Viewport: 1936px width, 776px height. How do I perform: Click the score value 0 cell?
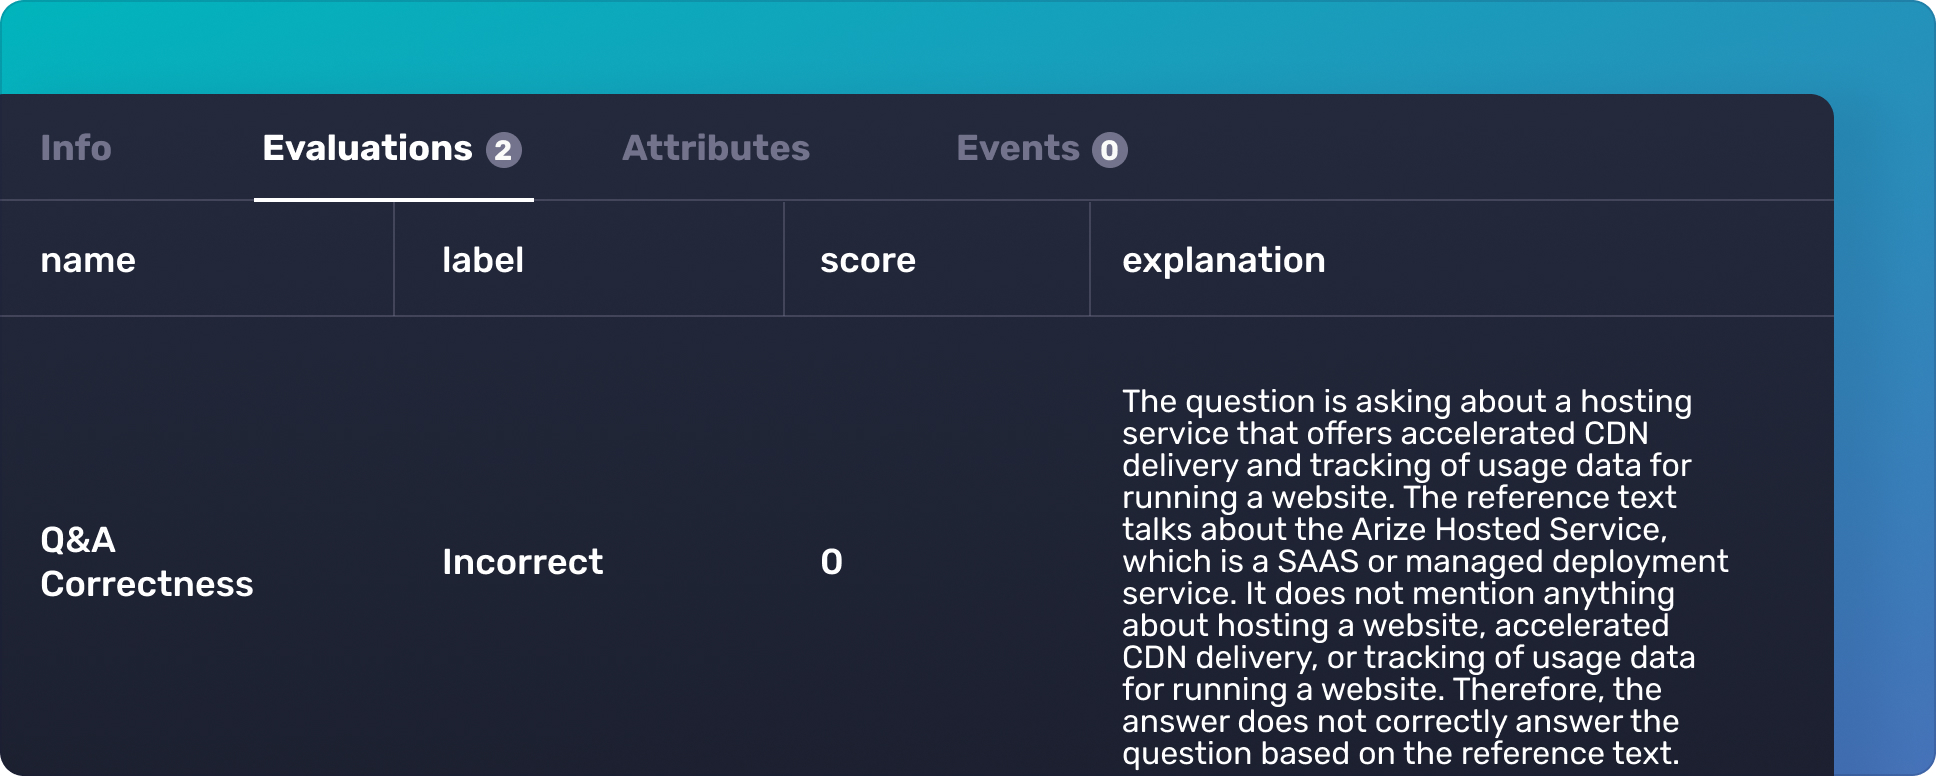(x=832, y=562)
